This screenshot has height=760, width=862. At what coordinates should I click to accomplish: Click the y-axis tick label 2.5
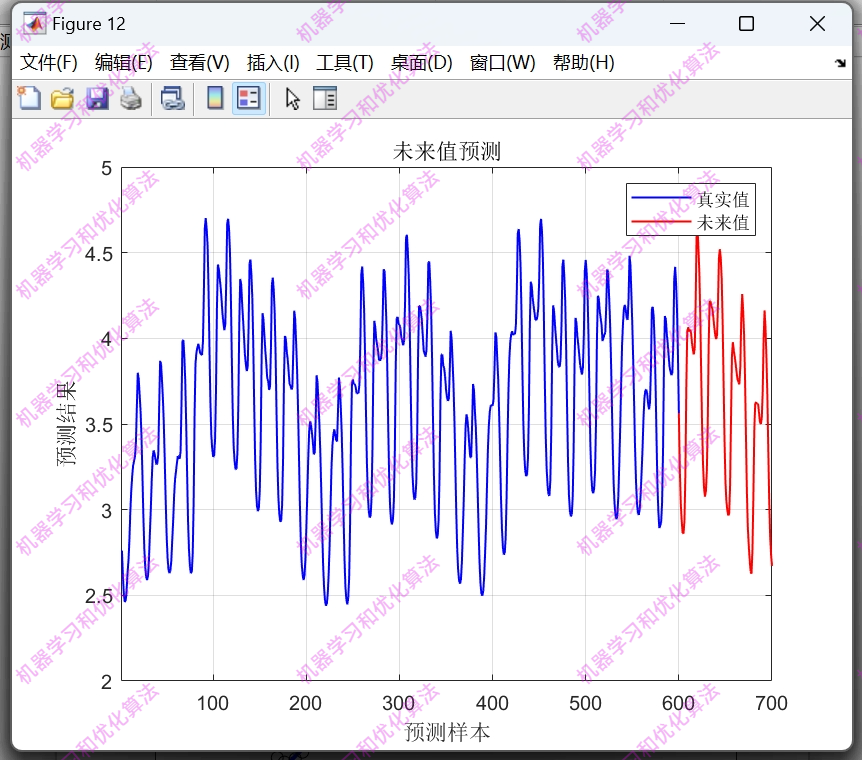[98, 596]
